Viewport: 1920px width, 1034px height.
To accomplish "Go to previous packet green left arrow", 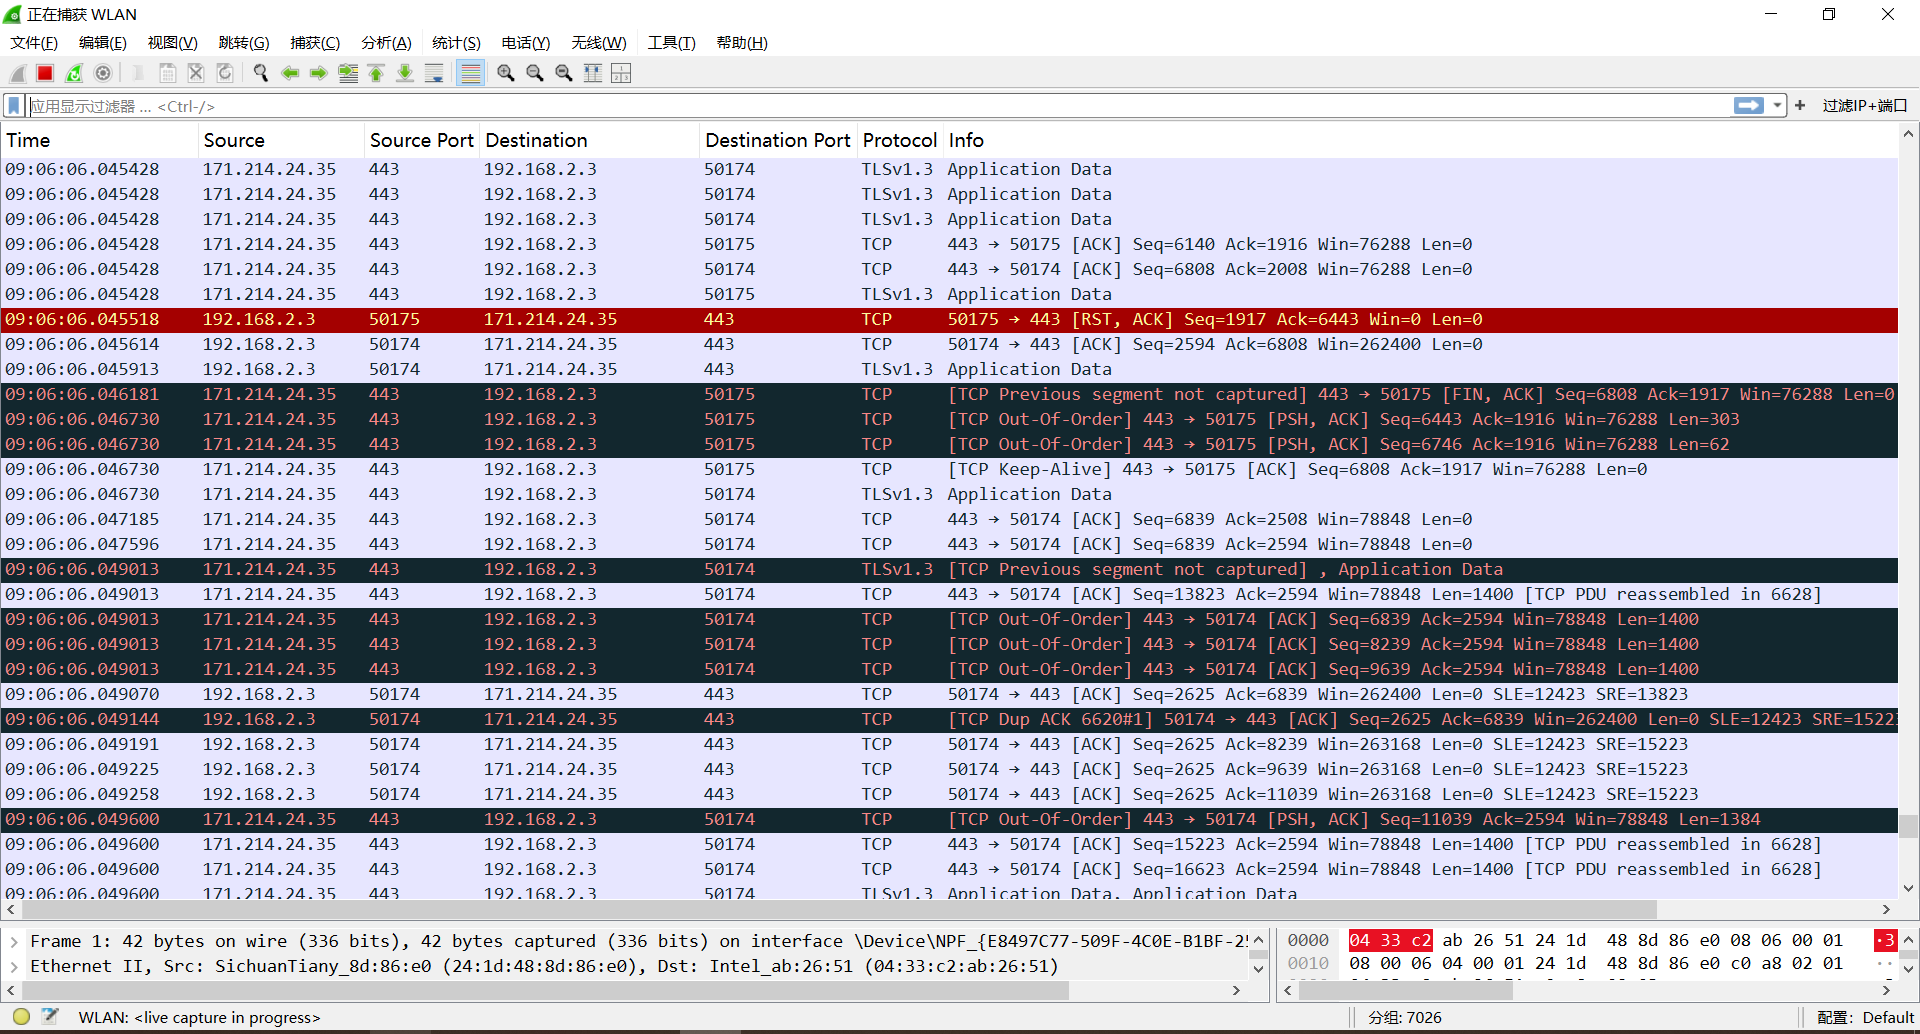I will tap(290, 73).
